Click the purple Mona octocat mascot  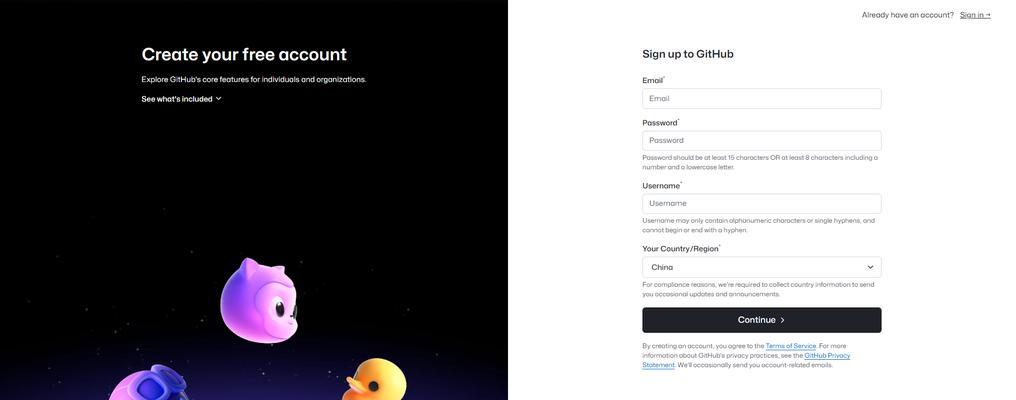[259, 300]
